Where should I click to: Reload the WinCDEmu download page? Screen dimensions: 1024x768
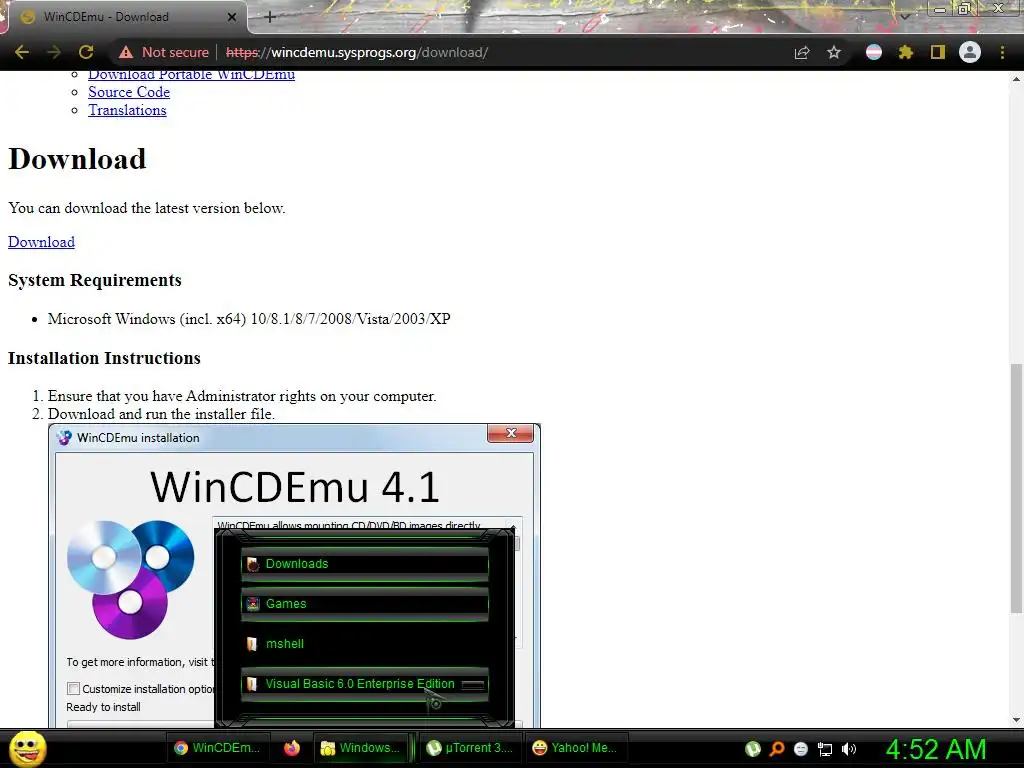[86, 52]
